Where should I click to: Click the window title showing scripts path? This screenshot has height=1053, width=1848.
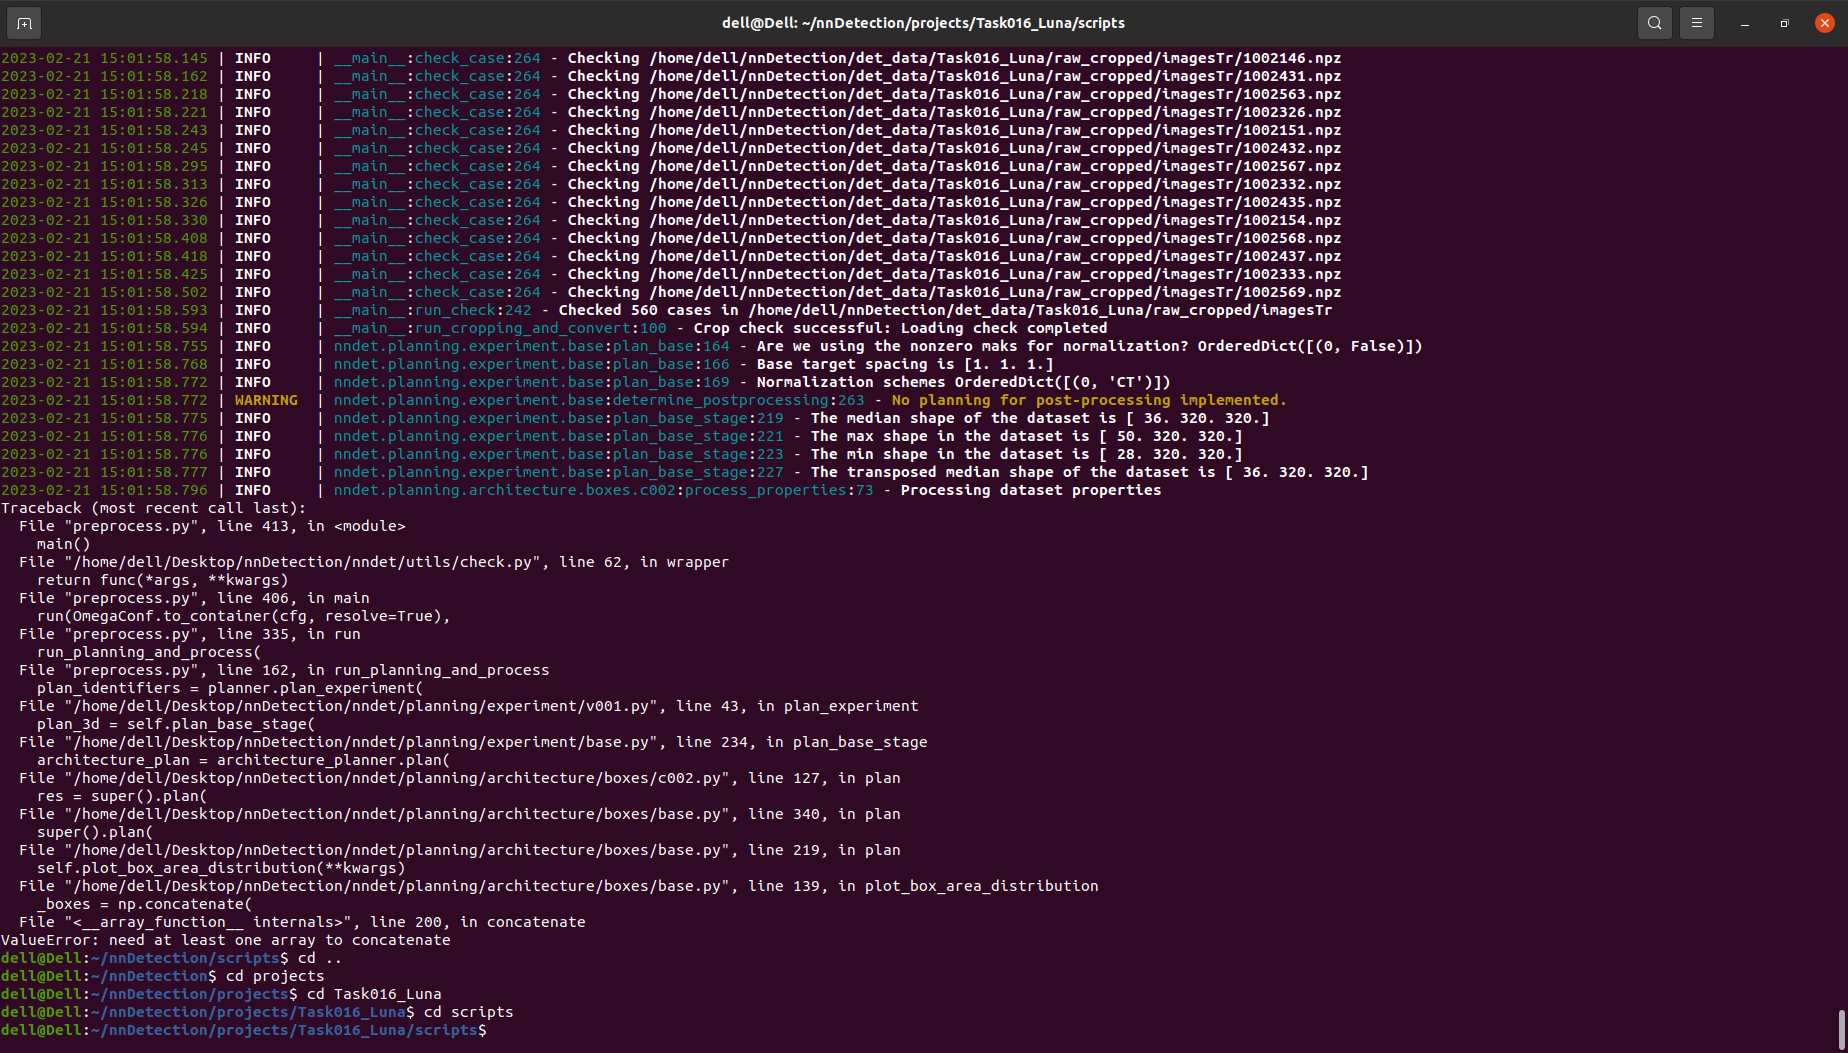(923, 22)
